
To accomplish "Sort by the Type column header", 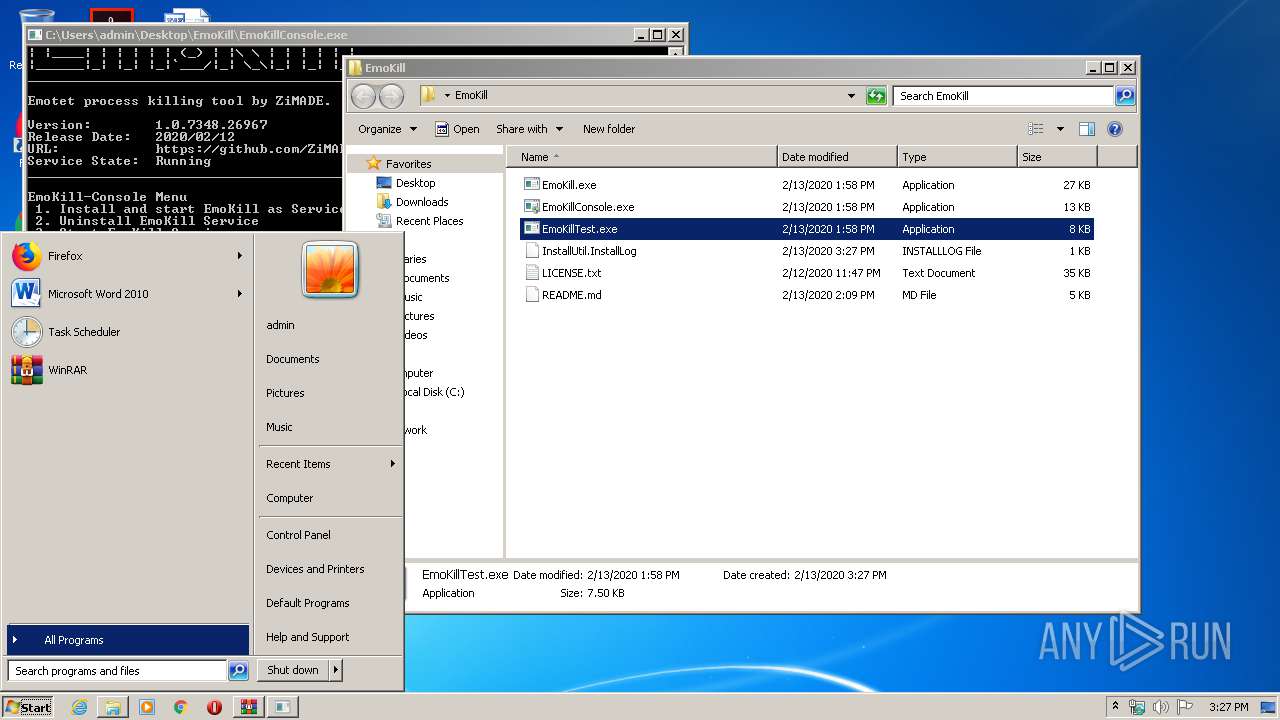I will tap(956, 157).
